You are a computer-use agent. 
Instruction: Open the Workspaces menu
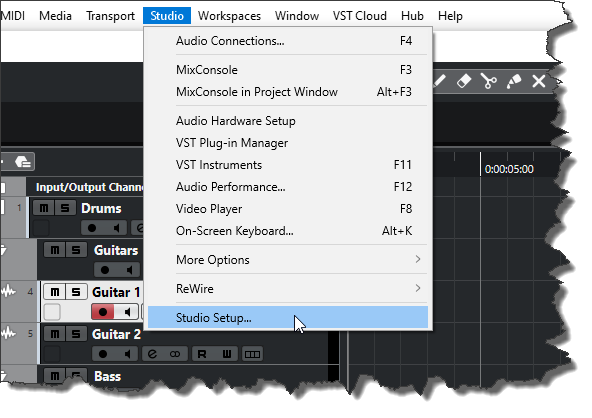click(229, 16)
